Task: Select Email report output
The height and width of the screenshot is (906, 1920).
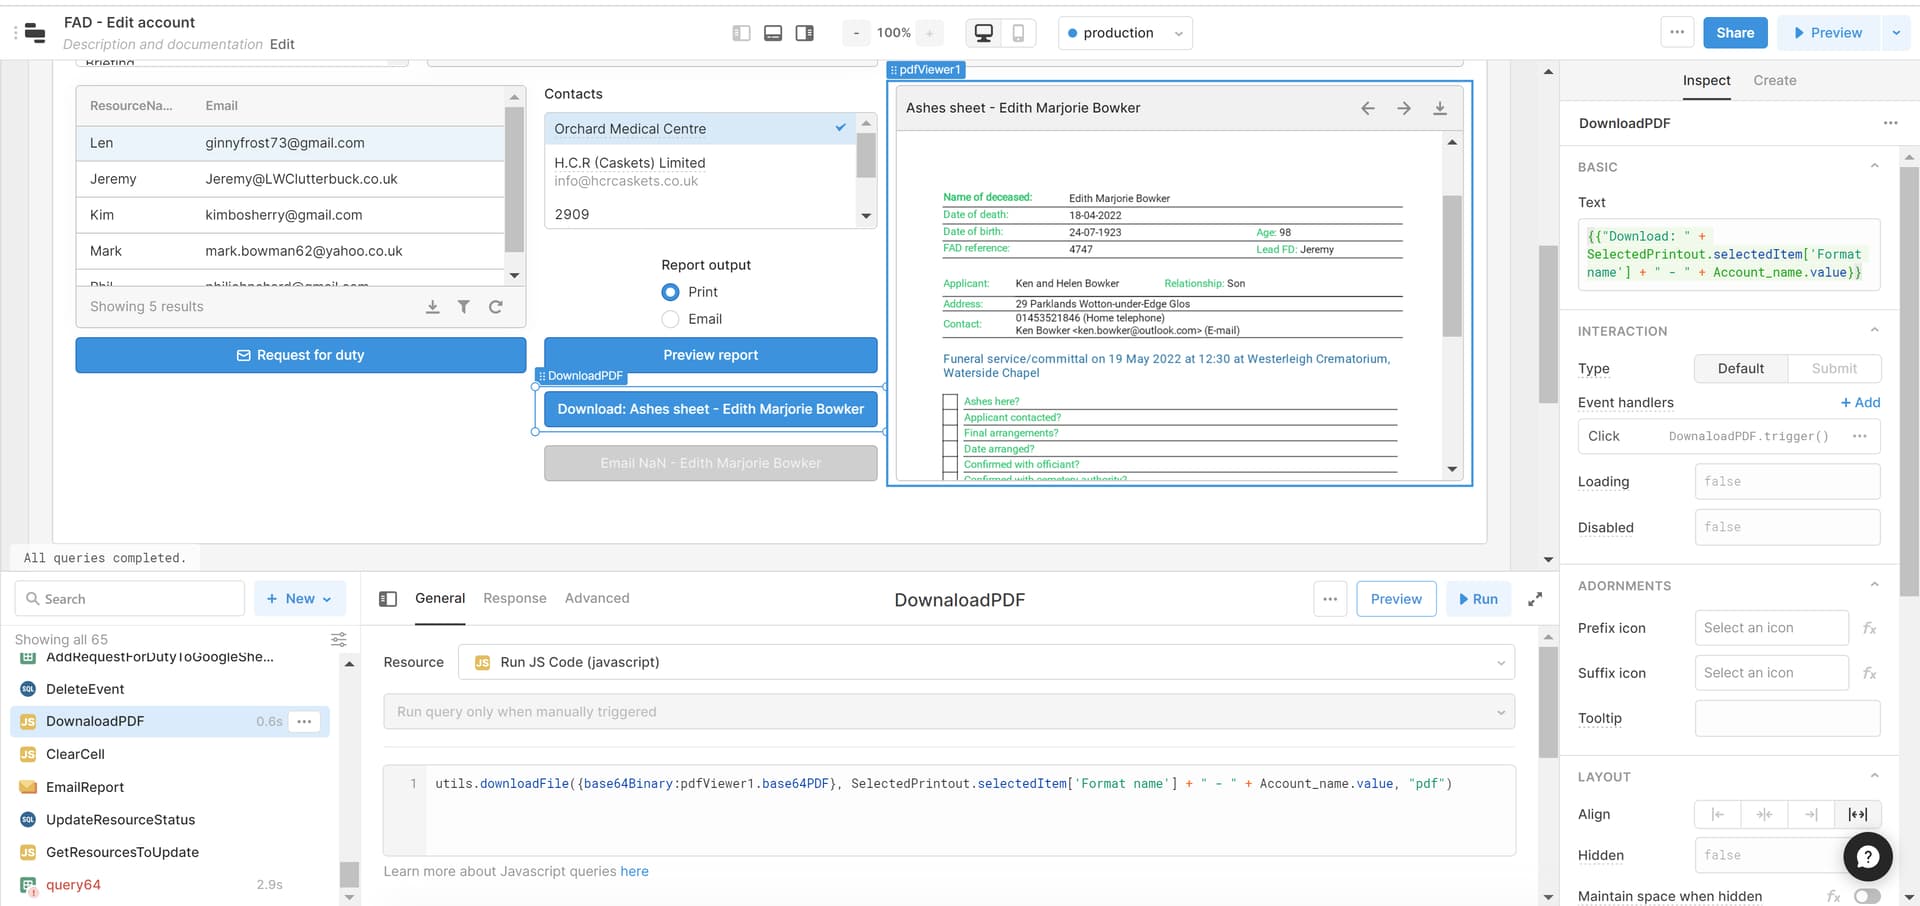Action: tap(671, 319)
